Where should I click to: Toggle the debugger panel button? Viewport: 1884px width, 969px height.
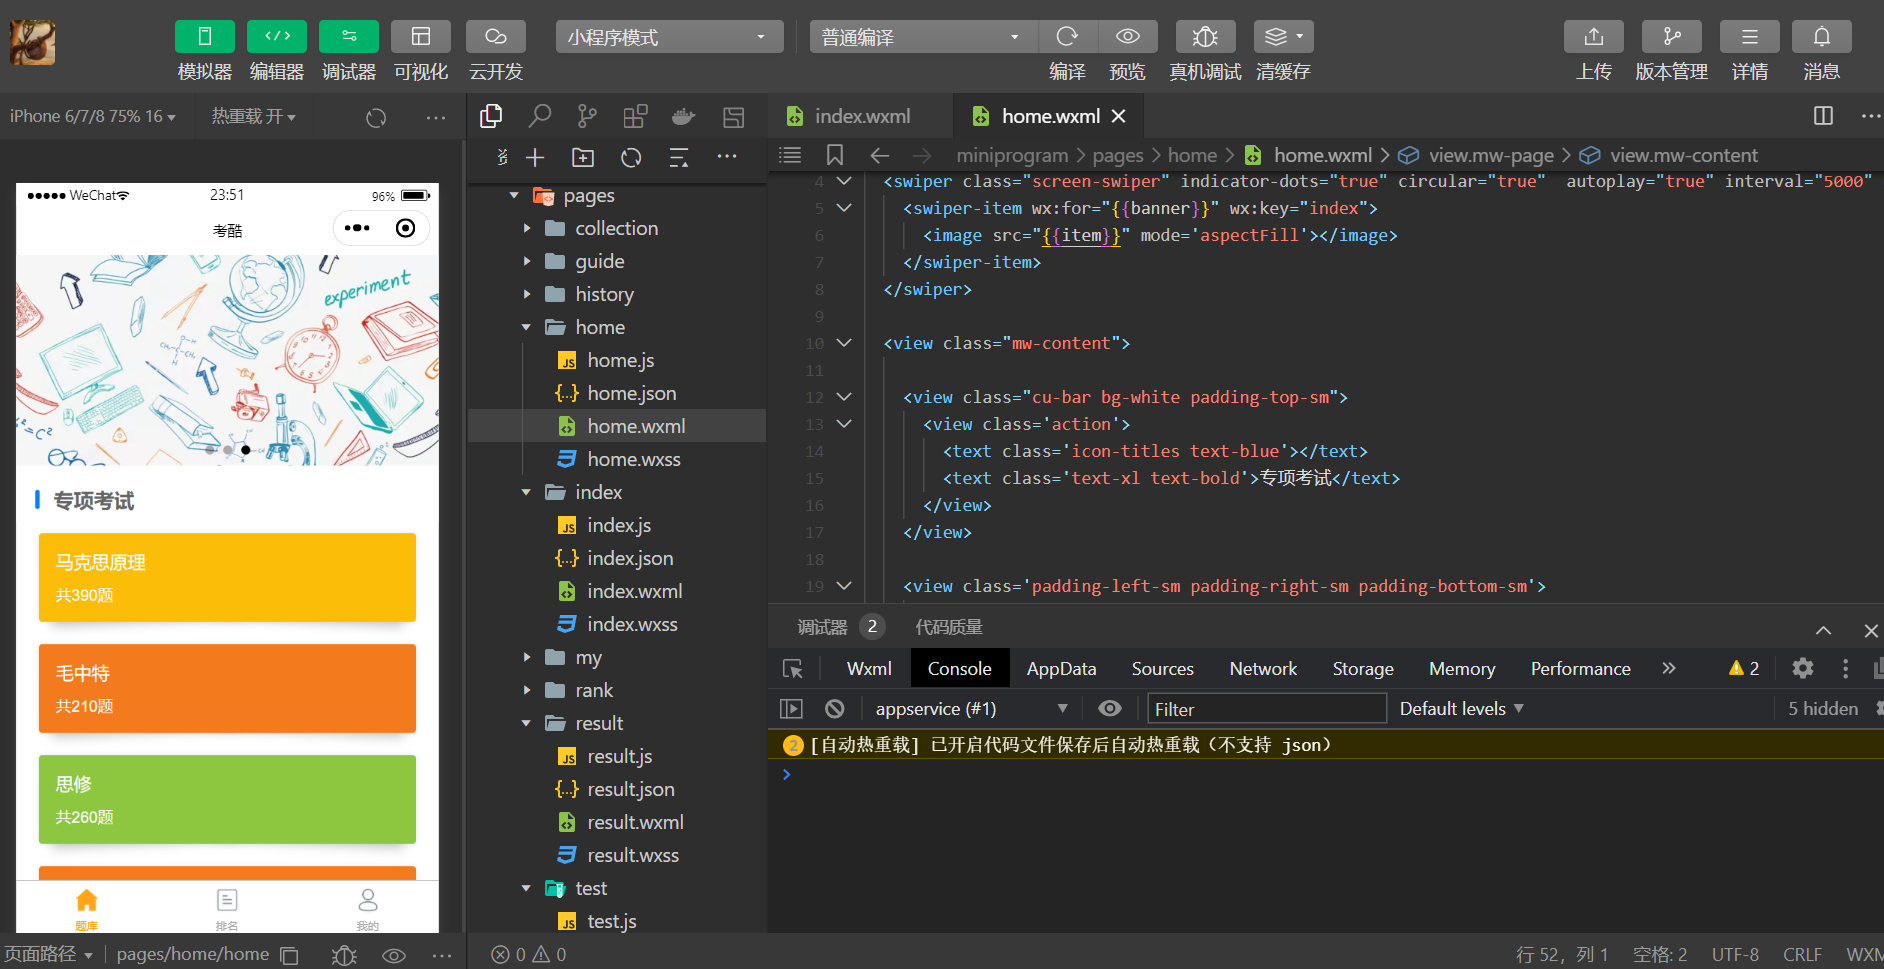point(348,37)
